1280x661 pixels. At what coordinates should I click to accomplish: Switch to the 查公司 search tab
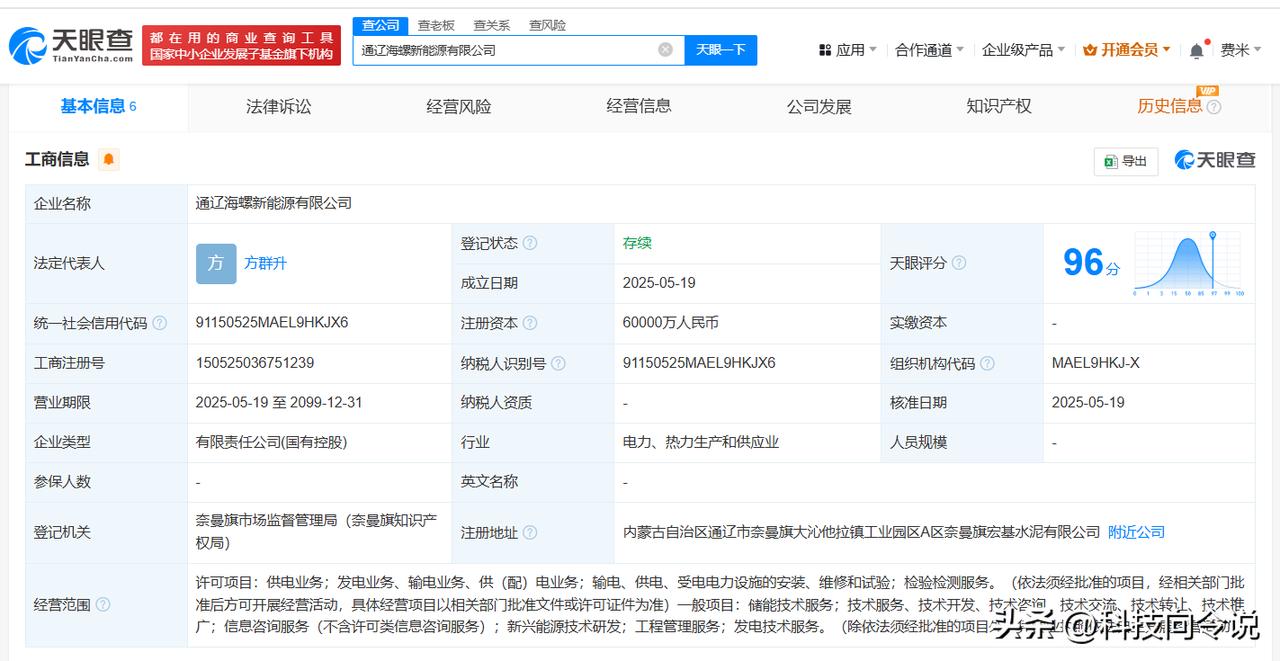[x=381, y=25]
